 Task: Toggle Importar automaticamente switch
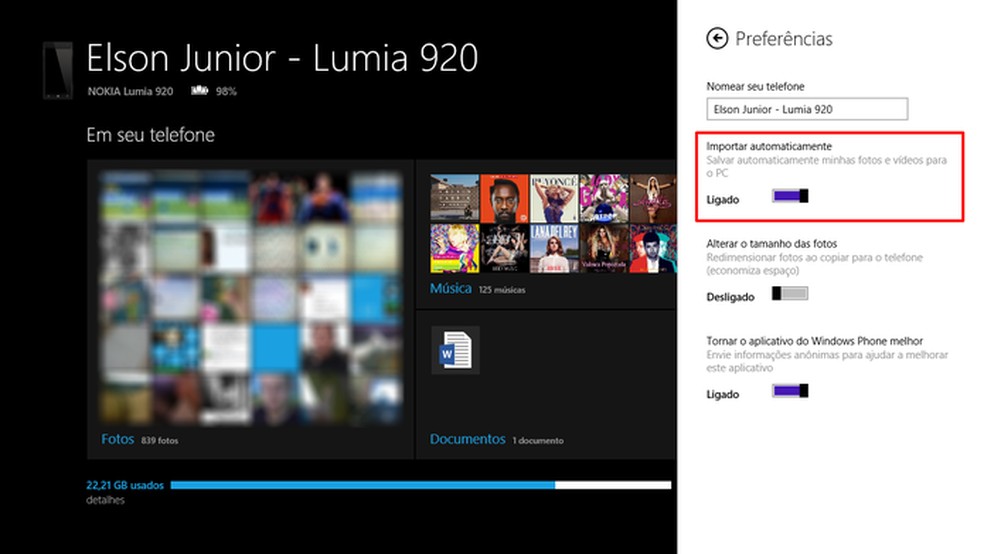point(790,196)
